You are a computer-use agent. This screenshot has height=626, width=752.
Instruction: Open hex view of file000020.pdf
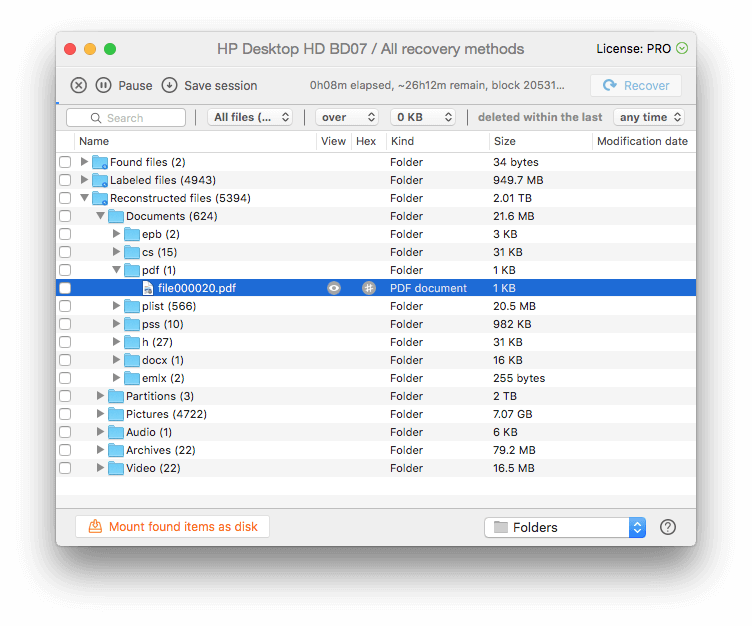click(368, 288)
